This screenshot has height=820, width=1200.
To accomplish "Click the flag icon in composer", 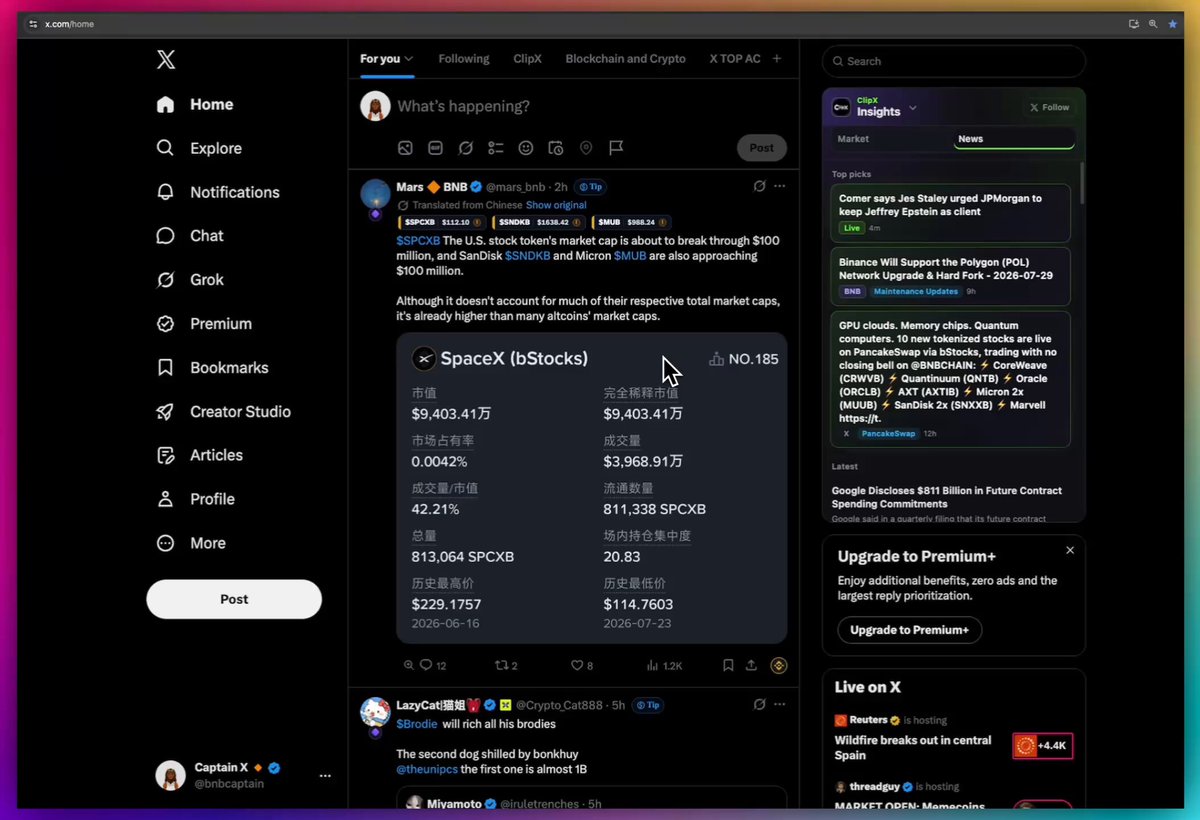I will (x=616, y=148).
